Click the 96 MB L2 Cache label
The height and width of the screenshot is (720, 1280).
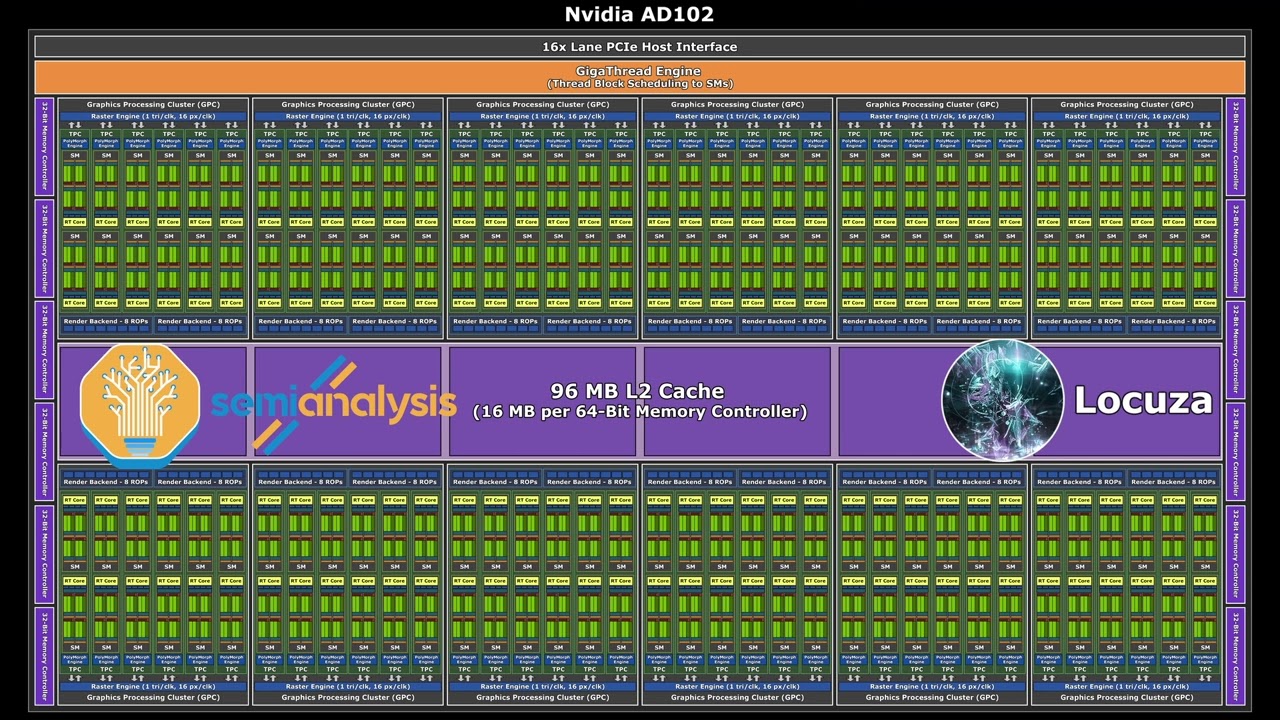click(x=637, y=391)
